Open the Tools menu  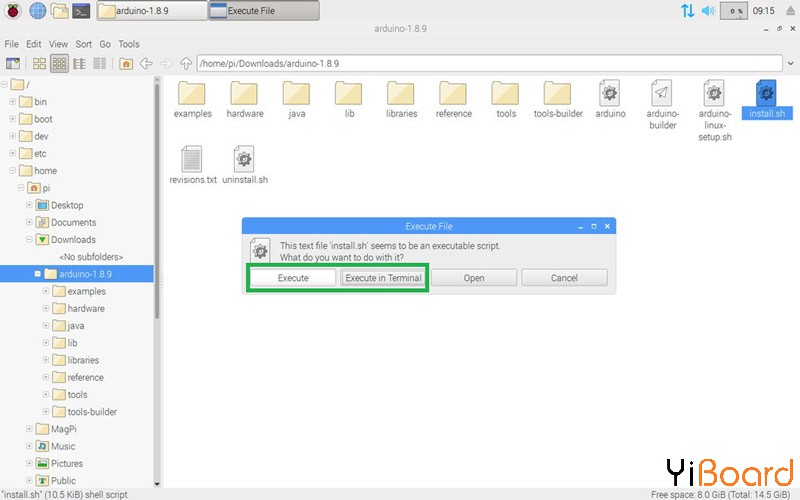click(129, 44)
